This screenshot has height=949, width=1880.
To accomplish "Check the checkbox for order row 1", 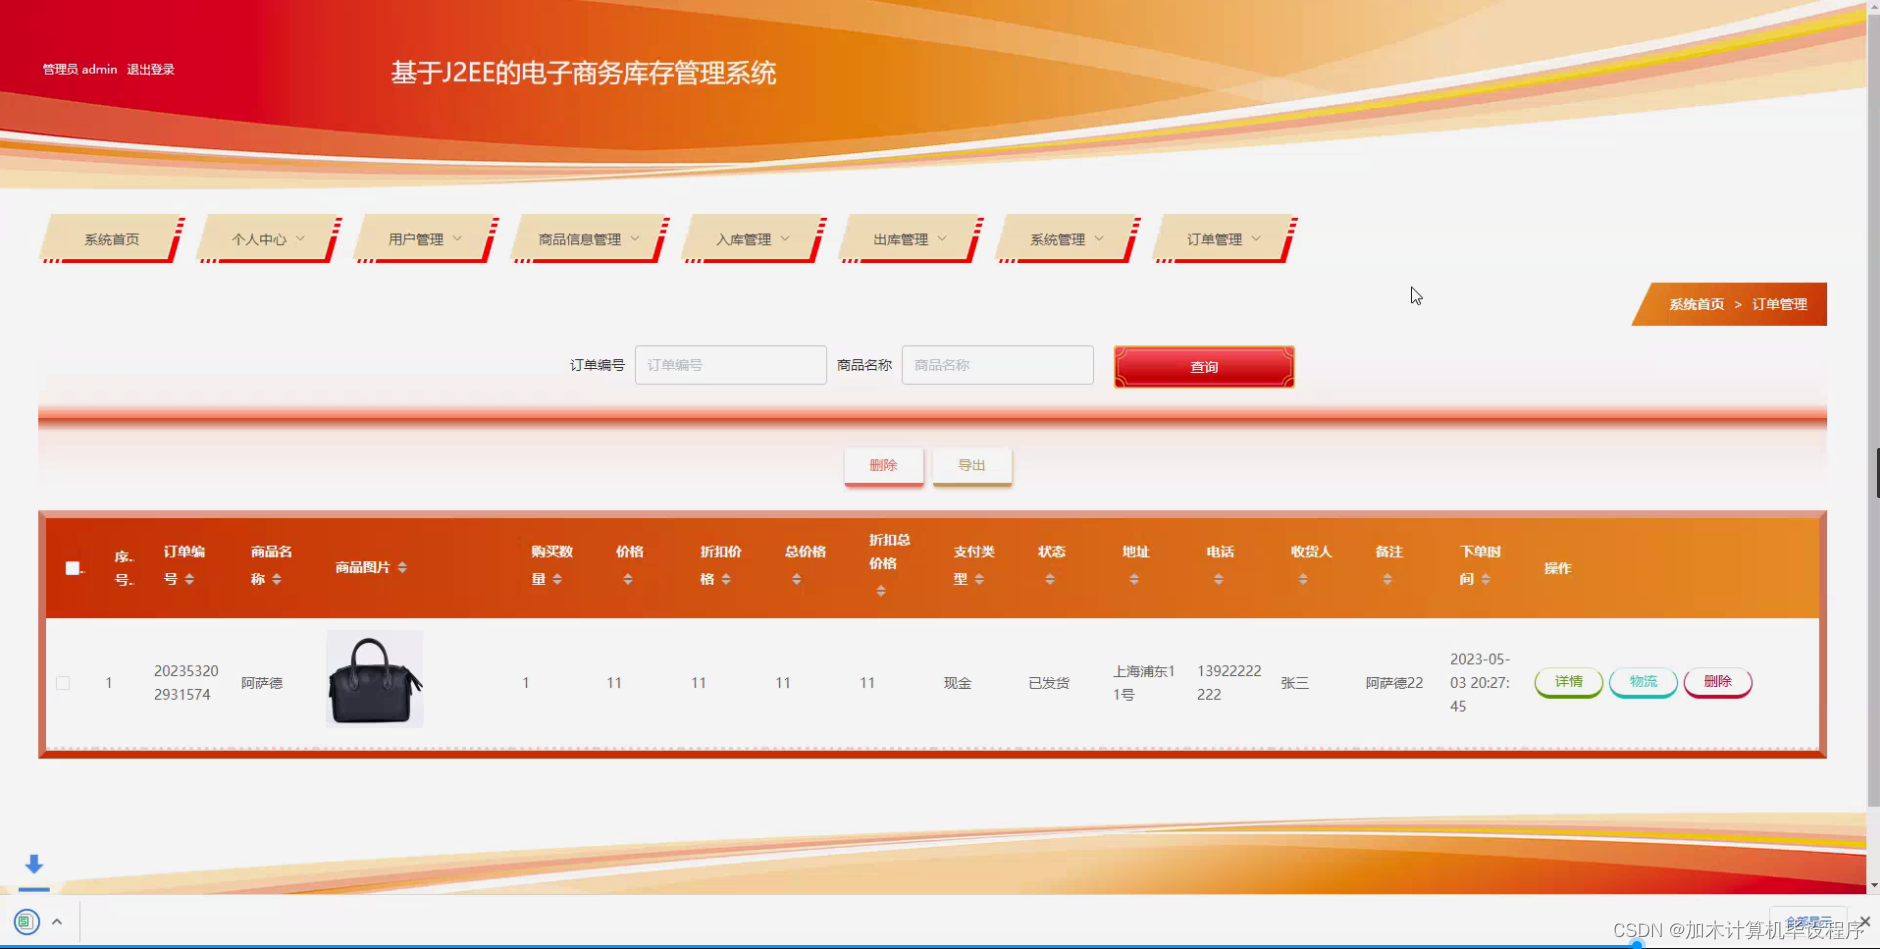I will click(x=63, y=682).
